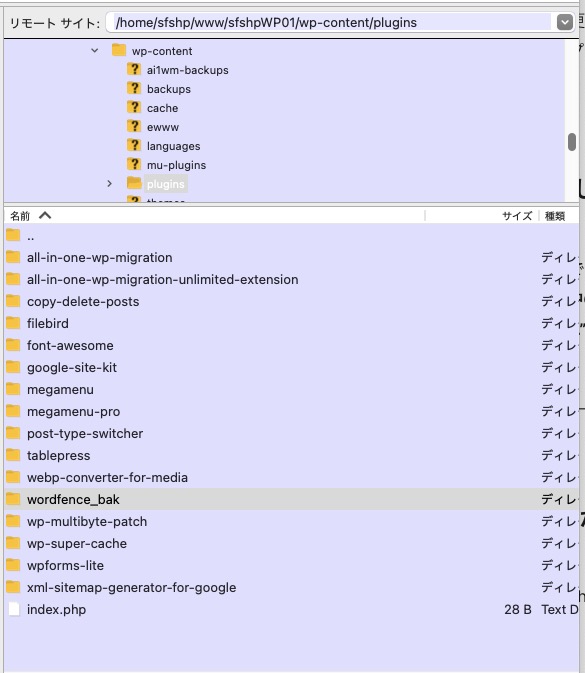
Task: Collapse the wp-content tree node
Action: (x=95, y=51)
